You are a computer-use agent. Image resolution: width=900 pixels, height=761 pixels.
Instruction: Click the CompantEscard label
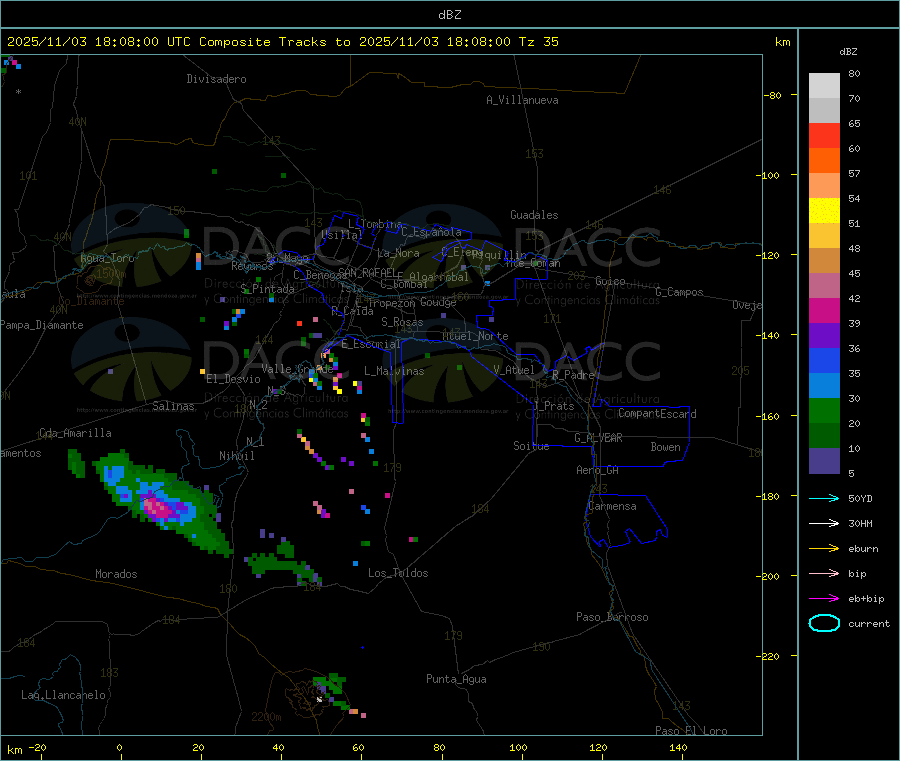tap(657, 413)
